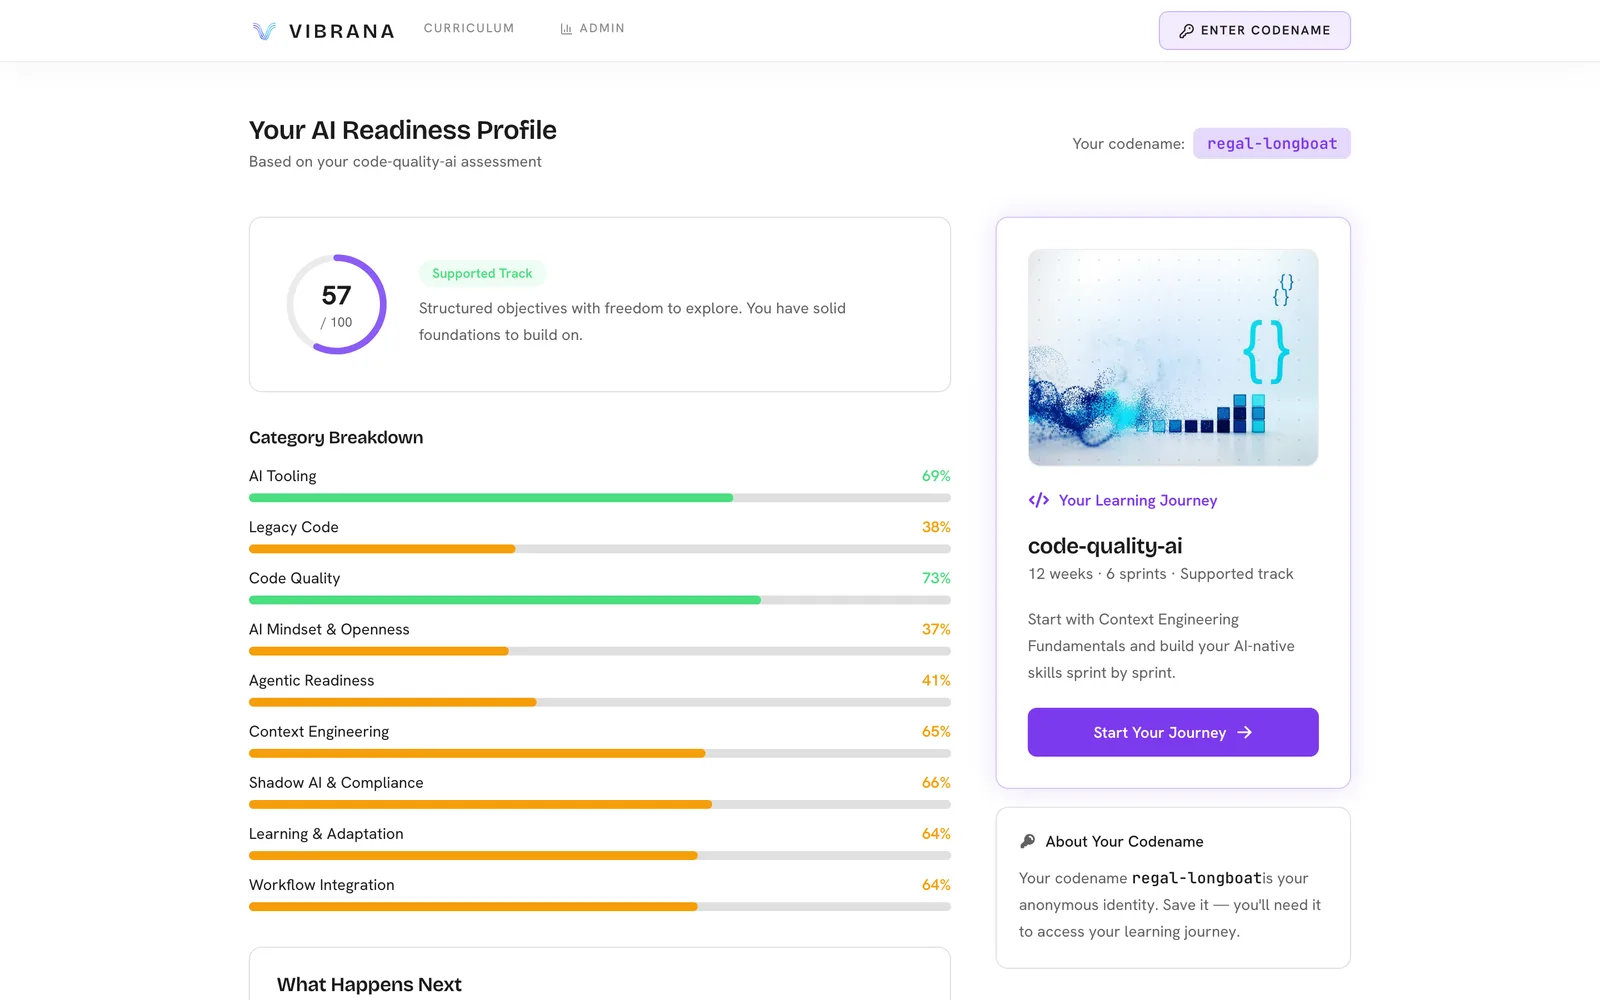The image size is (1600, 1000).
Task: Click the Enter Codename button
Action: pos(1255,31)
